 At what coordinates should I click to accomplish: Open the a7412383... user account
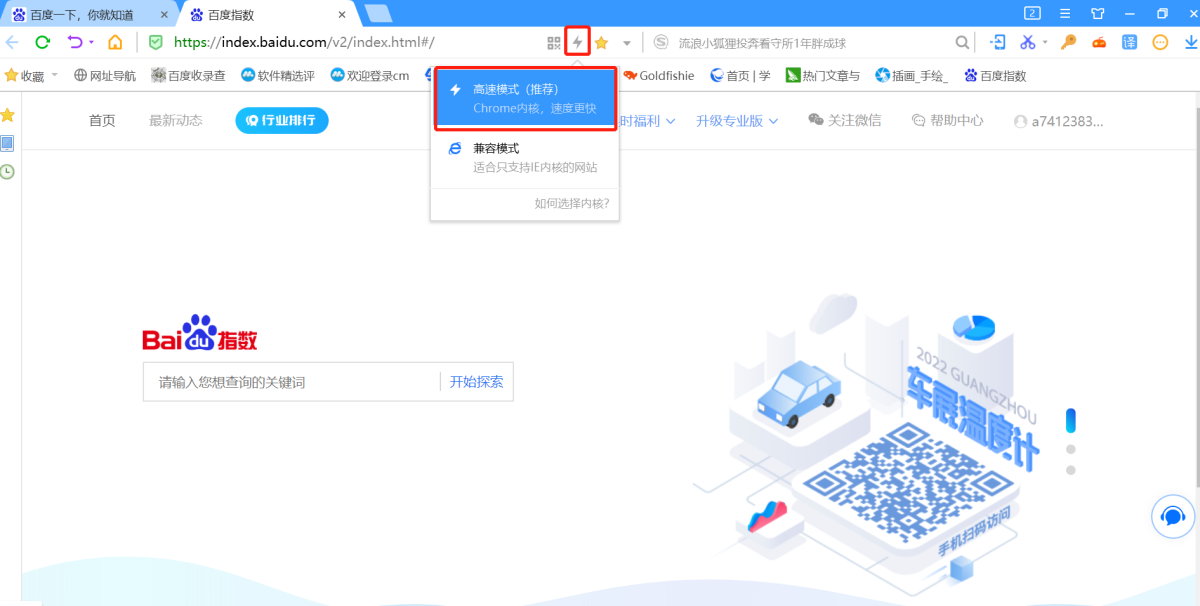1059,121
